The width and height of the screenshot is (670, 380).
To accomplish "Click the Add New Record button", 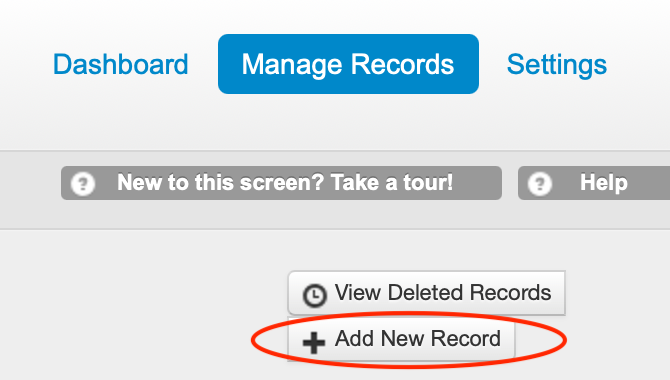I will [401, 339].
